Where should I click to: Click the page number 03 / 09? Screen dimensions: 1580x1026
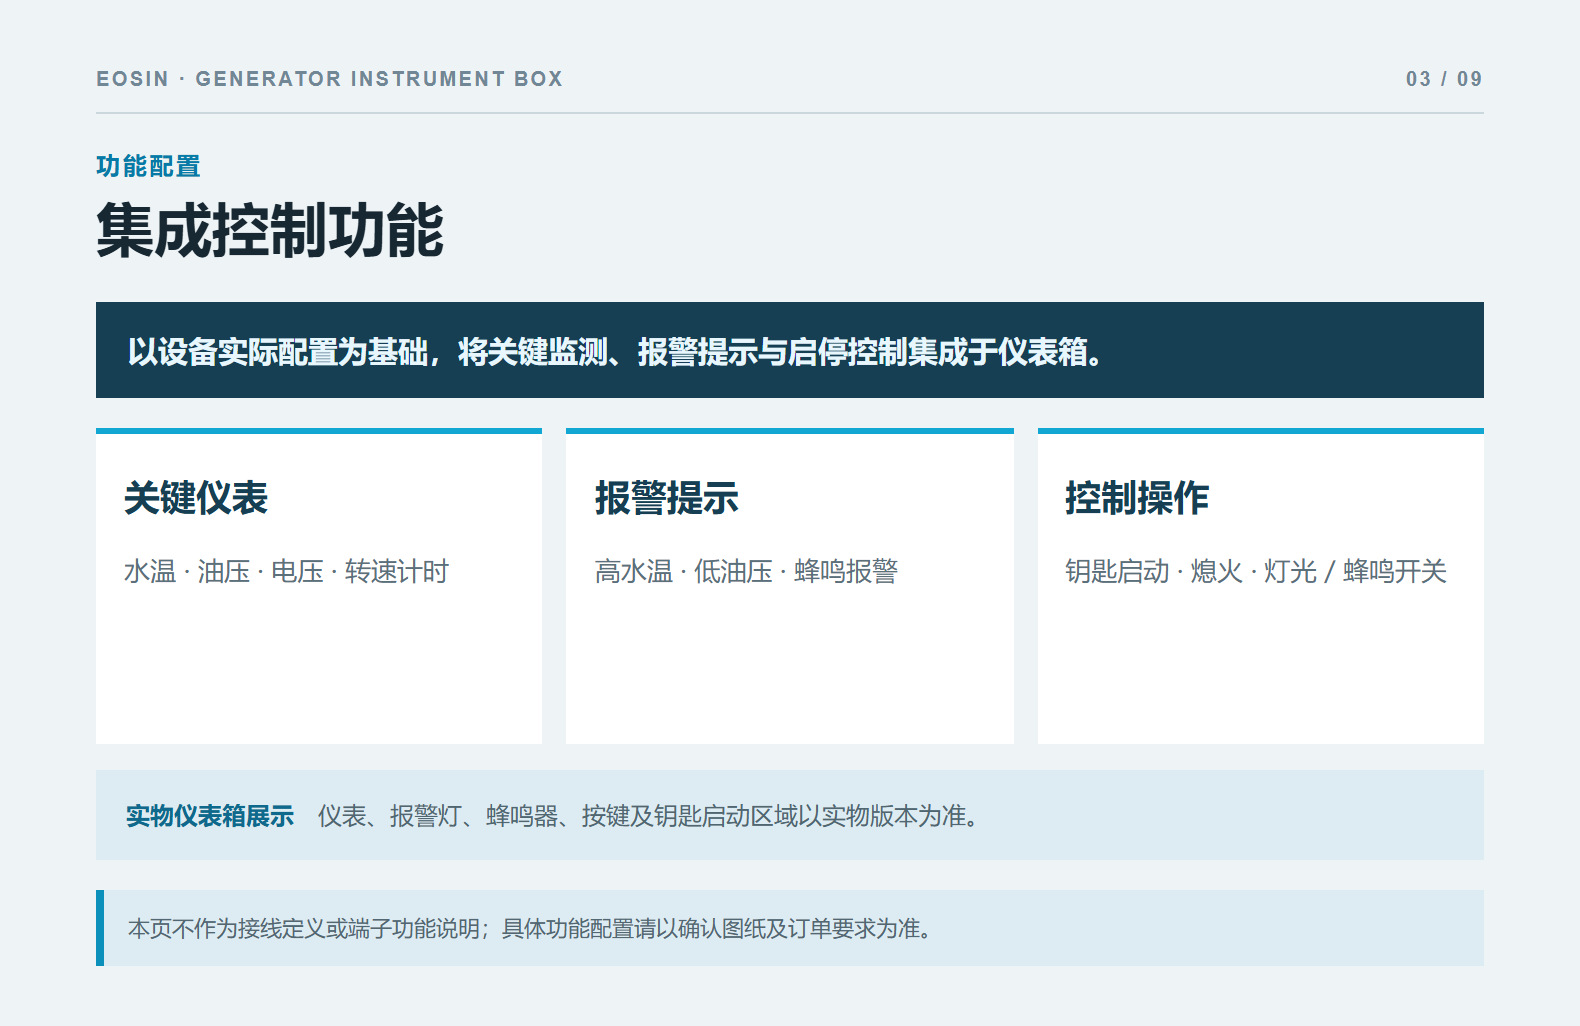pos(1444,79)
